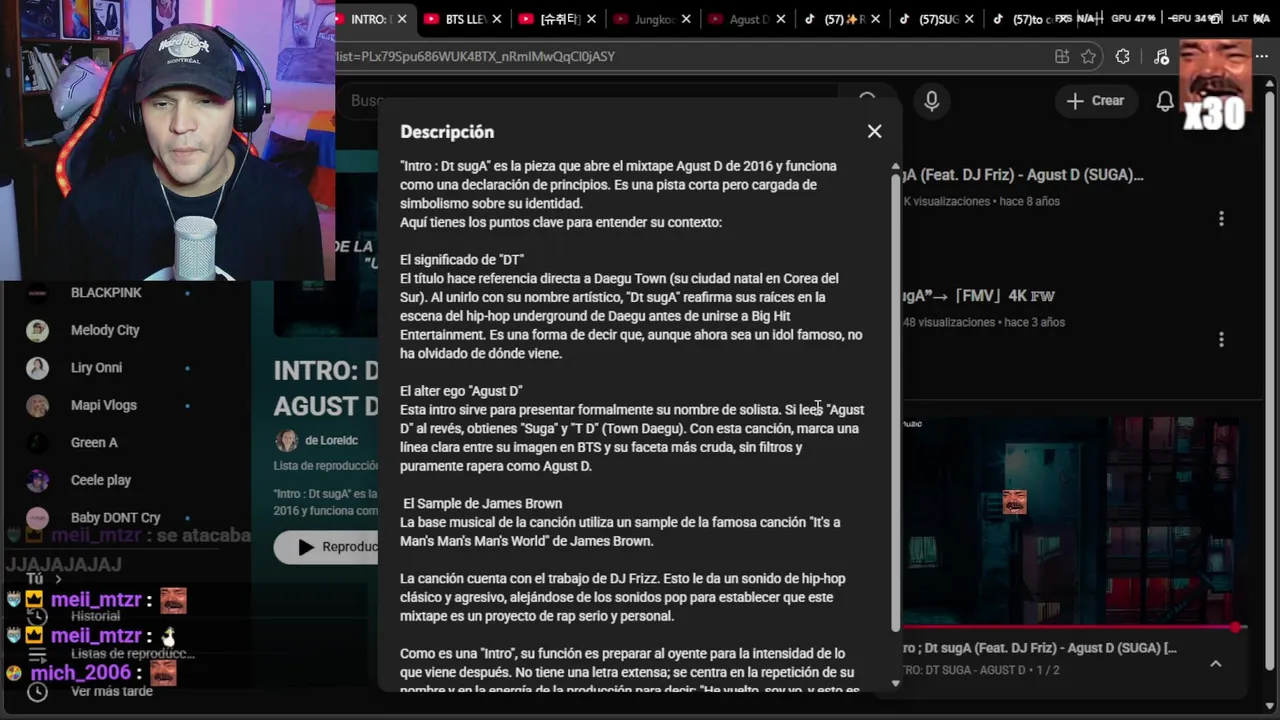Open the Baby DONT Cry subscription channel
The height and width of the screenshot is (720, 1280).
pyautogui.click(x=116, y=518)
